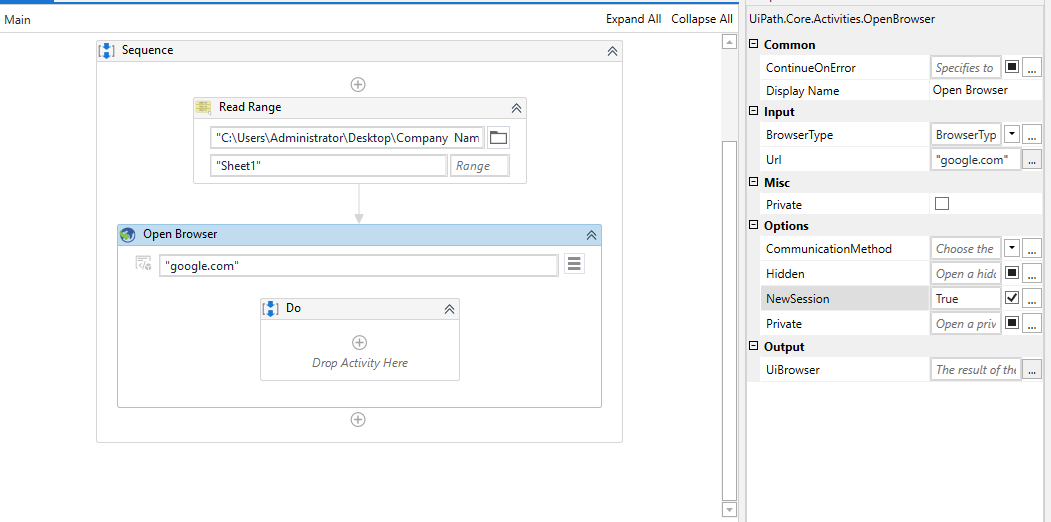
Task: Click the selector icon beside google.com field
Action: click(x=143, y=263)
